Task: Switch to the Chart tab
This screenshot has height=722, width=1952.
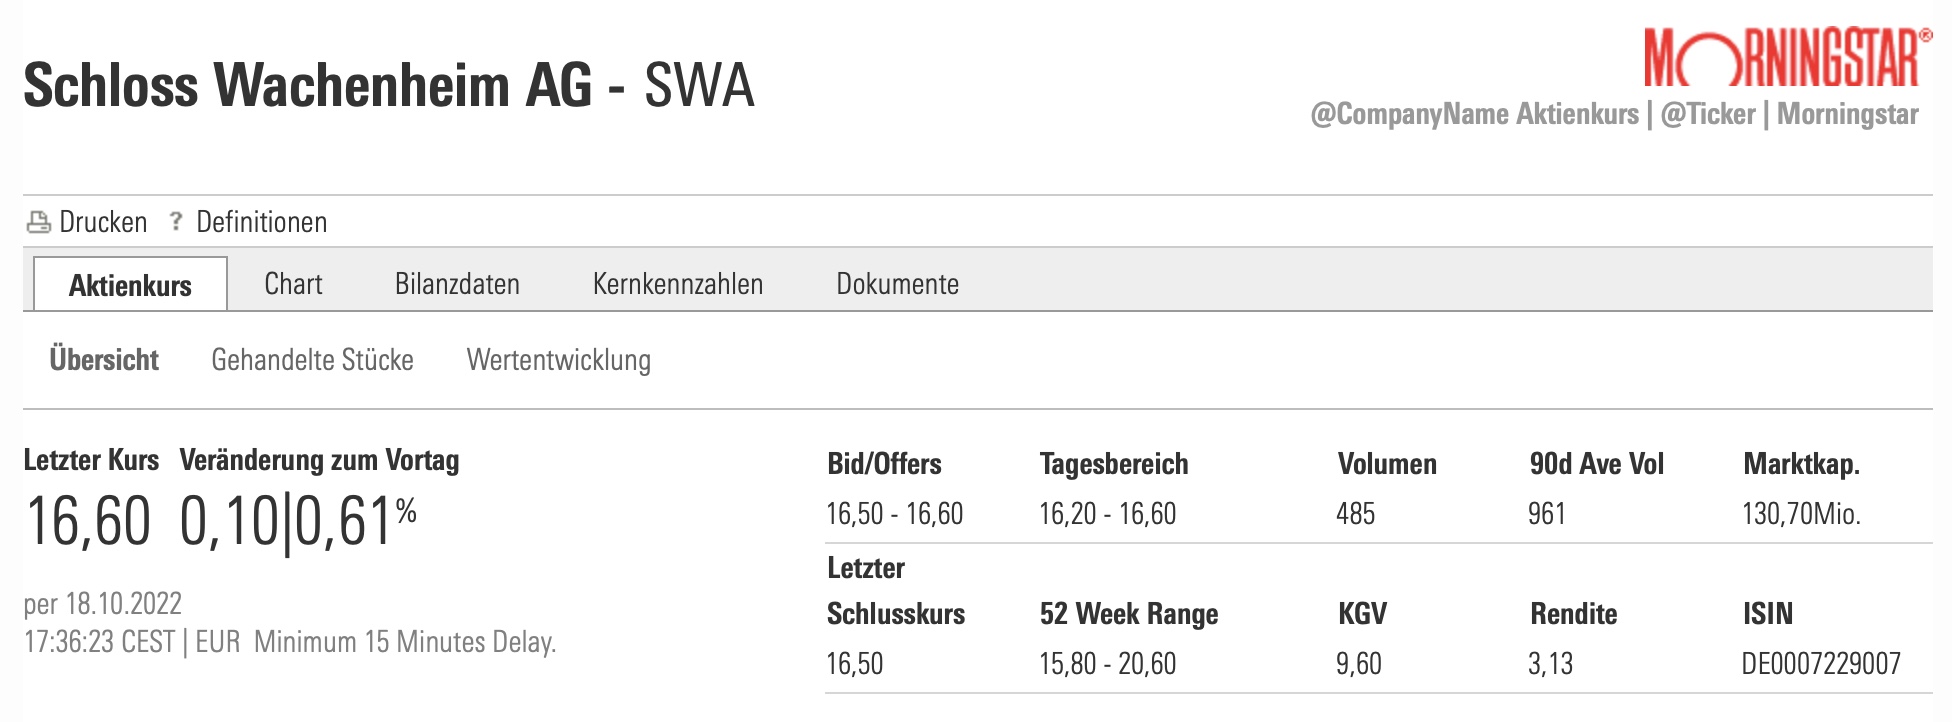Action: (293, 284)
